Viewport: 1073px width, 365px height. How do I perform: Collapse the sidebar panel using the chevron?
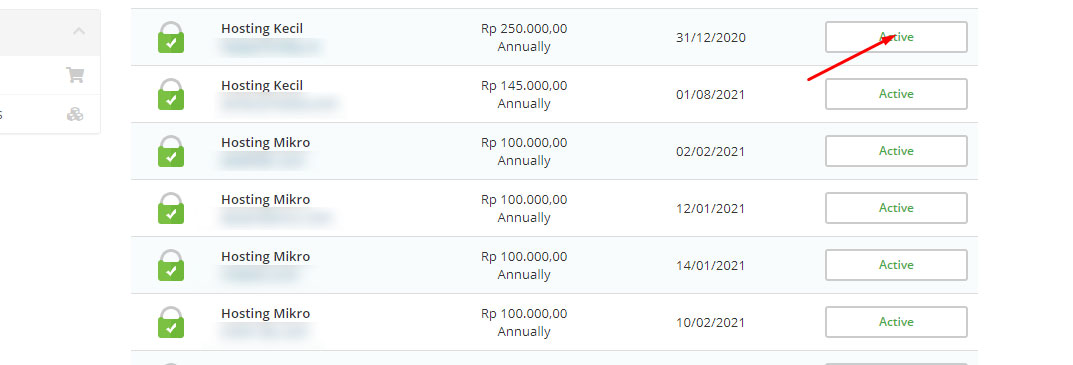click(79, 31)
